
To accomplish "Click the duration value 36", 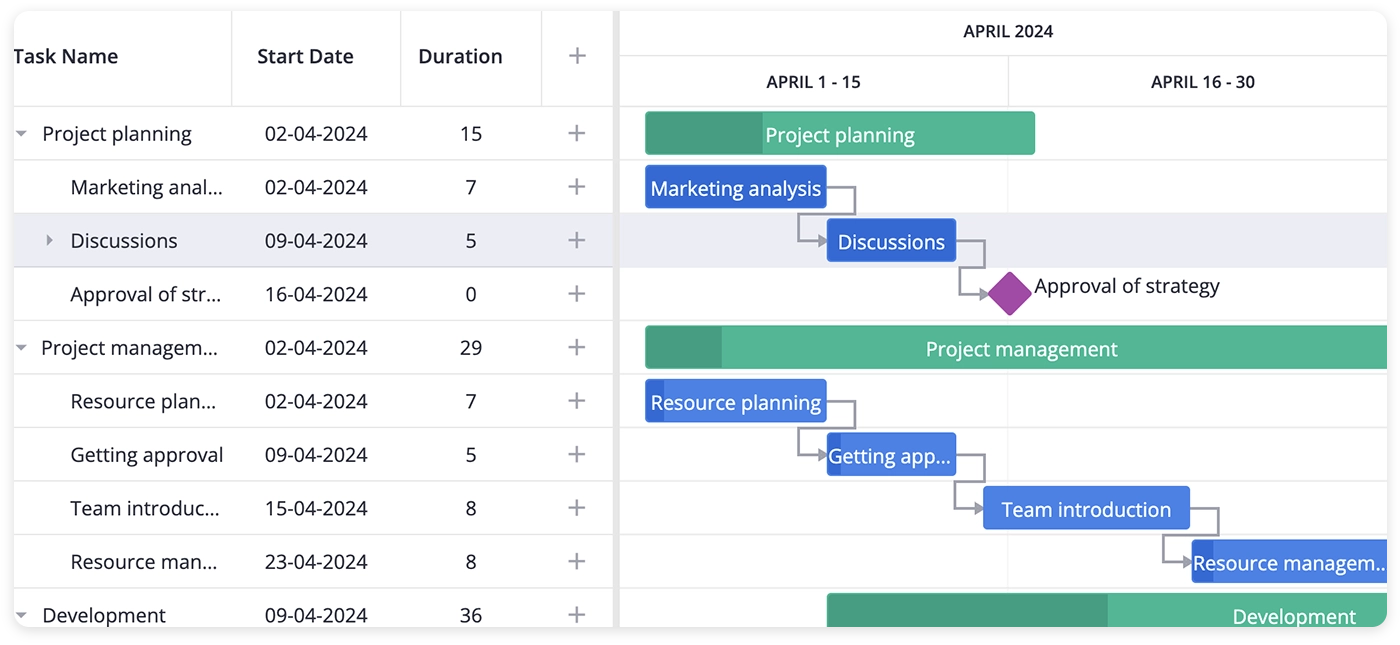I will point(471,616).
